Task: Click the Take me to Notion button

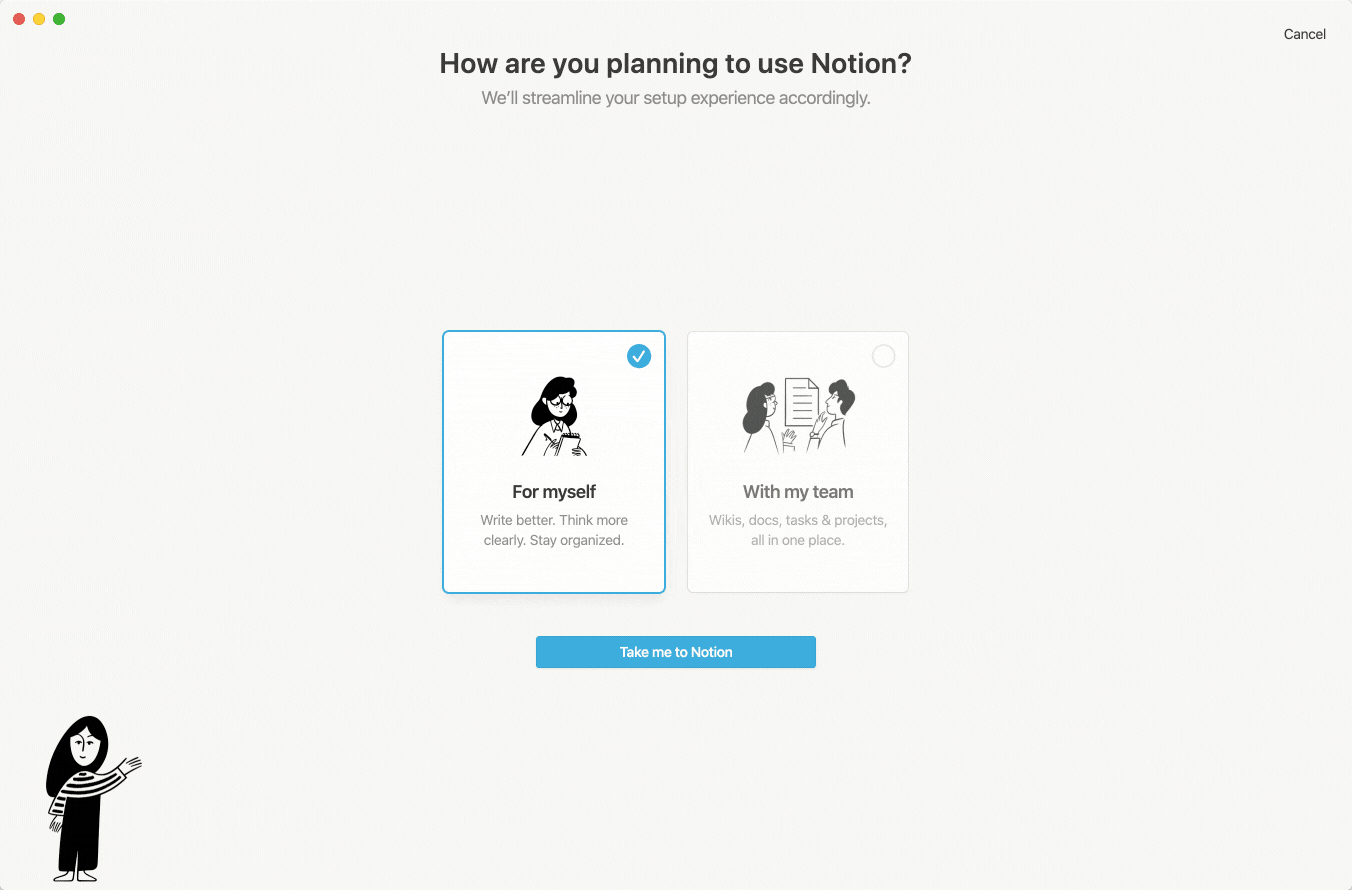Action: 676,652
